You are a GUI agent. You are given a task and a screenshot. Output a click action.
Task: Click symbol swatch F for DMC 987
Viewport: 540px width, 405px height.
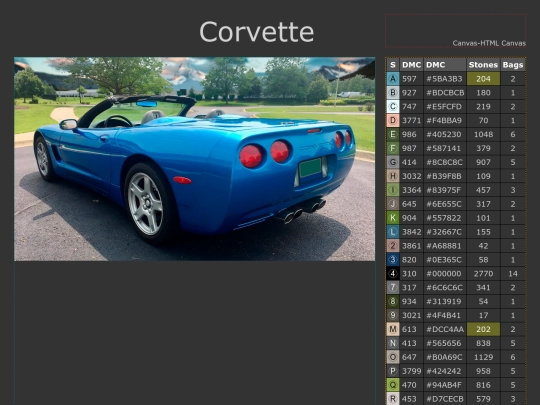pos(393,148)
